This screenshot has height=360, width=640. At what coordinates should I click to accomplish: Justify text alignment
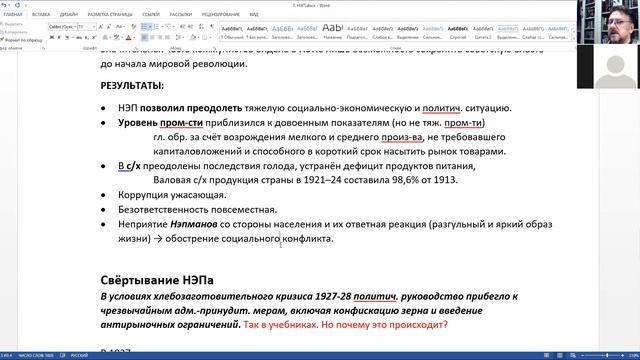tap(167, 37)
